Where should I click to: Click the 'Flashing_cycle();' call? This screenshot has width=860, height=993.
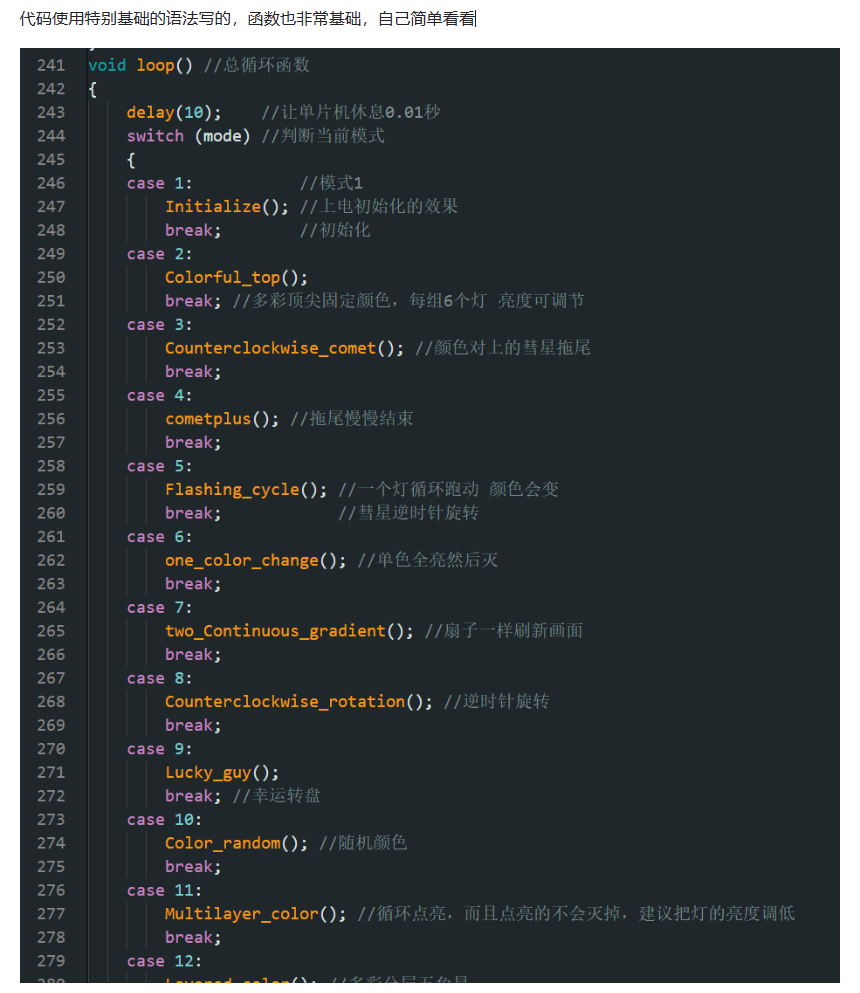click(x=246, y=490)
